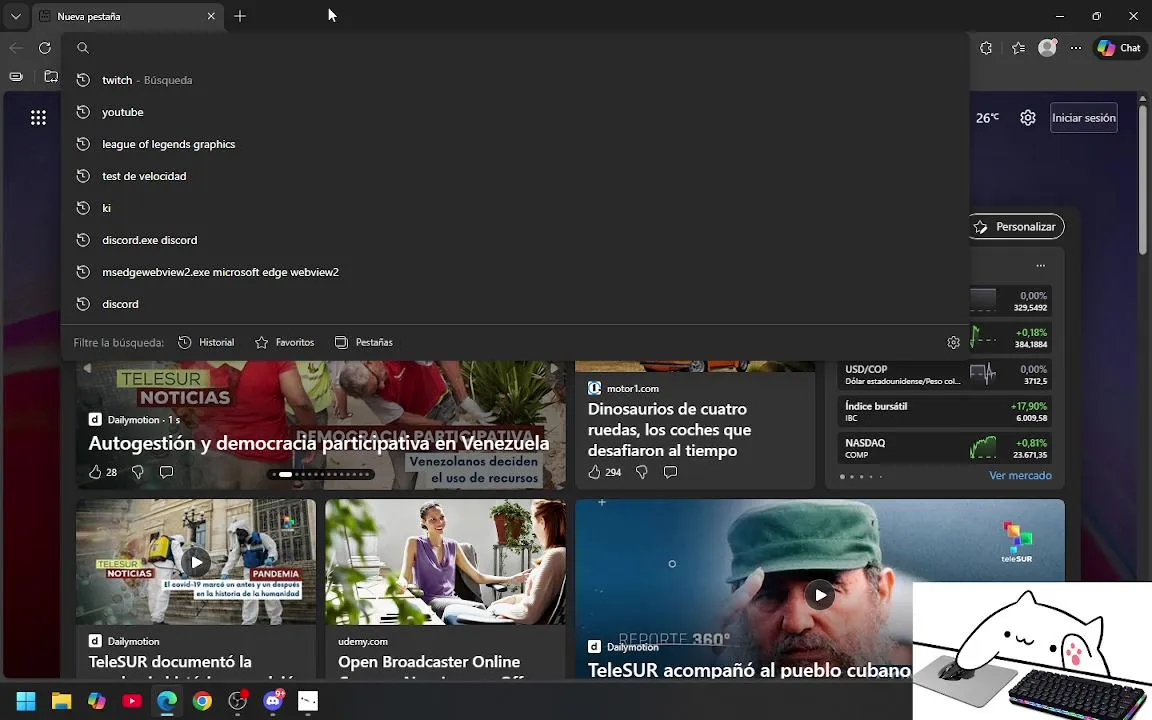
Task: Choose league of legends graphics suggestion
Action: click(514, 144)
